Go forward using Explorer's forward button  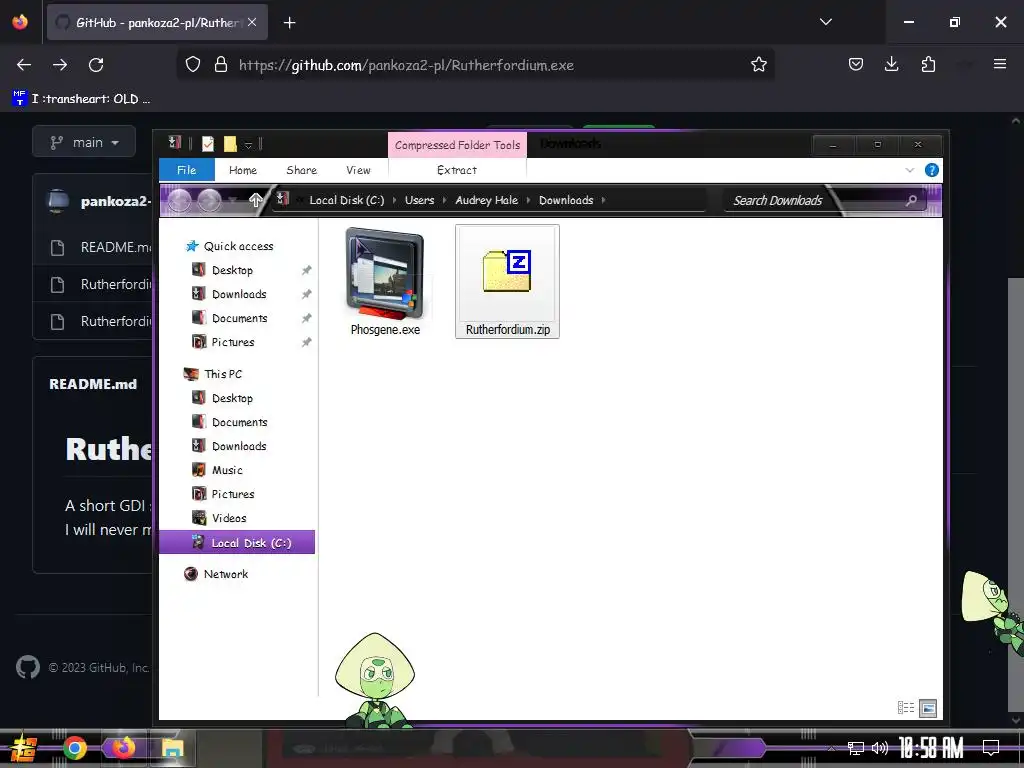(x=209, y=200)
